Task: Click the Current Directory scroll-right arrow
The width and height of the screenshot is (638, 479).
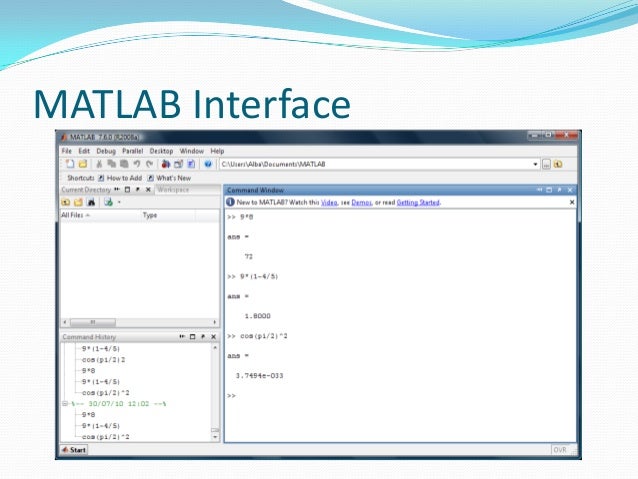Action: (214, 322)
